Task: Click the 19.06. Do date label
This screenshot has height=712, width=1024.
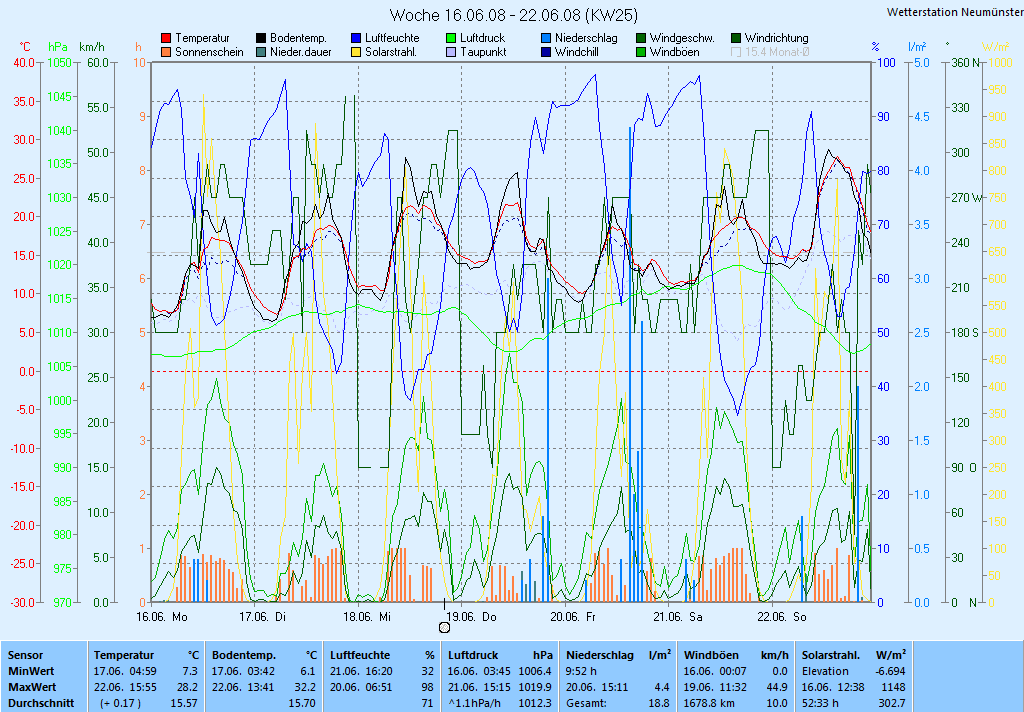Action: [471, 617]
